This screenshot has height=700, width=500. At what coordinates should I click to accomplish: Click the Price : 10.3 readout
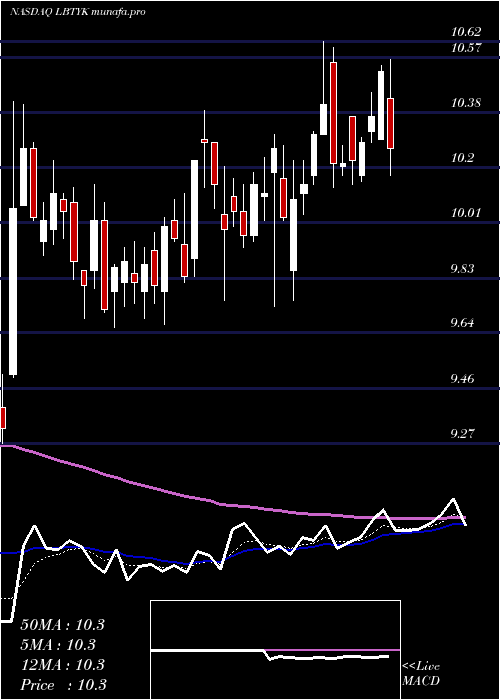pos(63,685)
